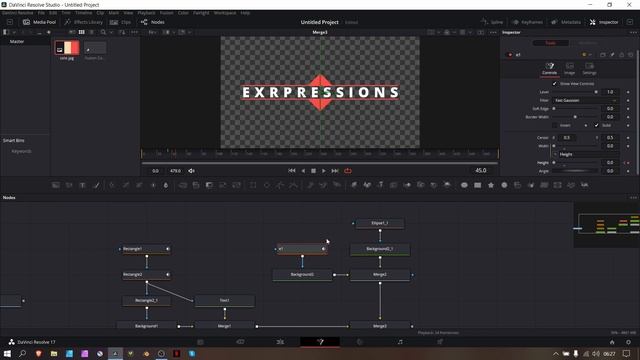This screenshot has height=360, width=640.
Task: Open Project Manager home icon
Action: coord(612,342)
